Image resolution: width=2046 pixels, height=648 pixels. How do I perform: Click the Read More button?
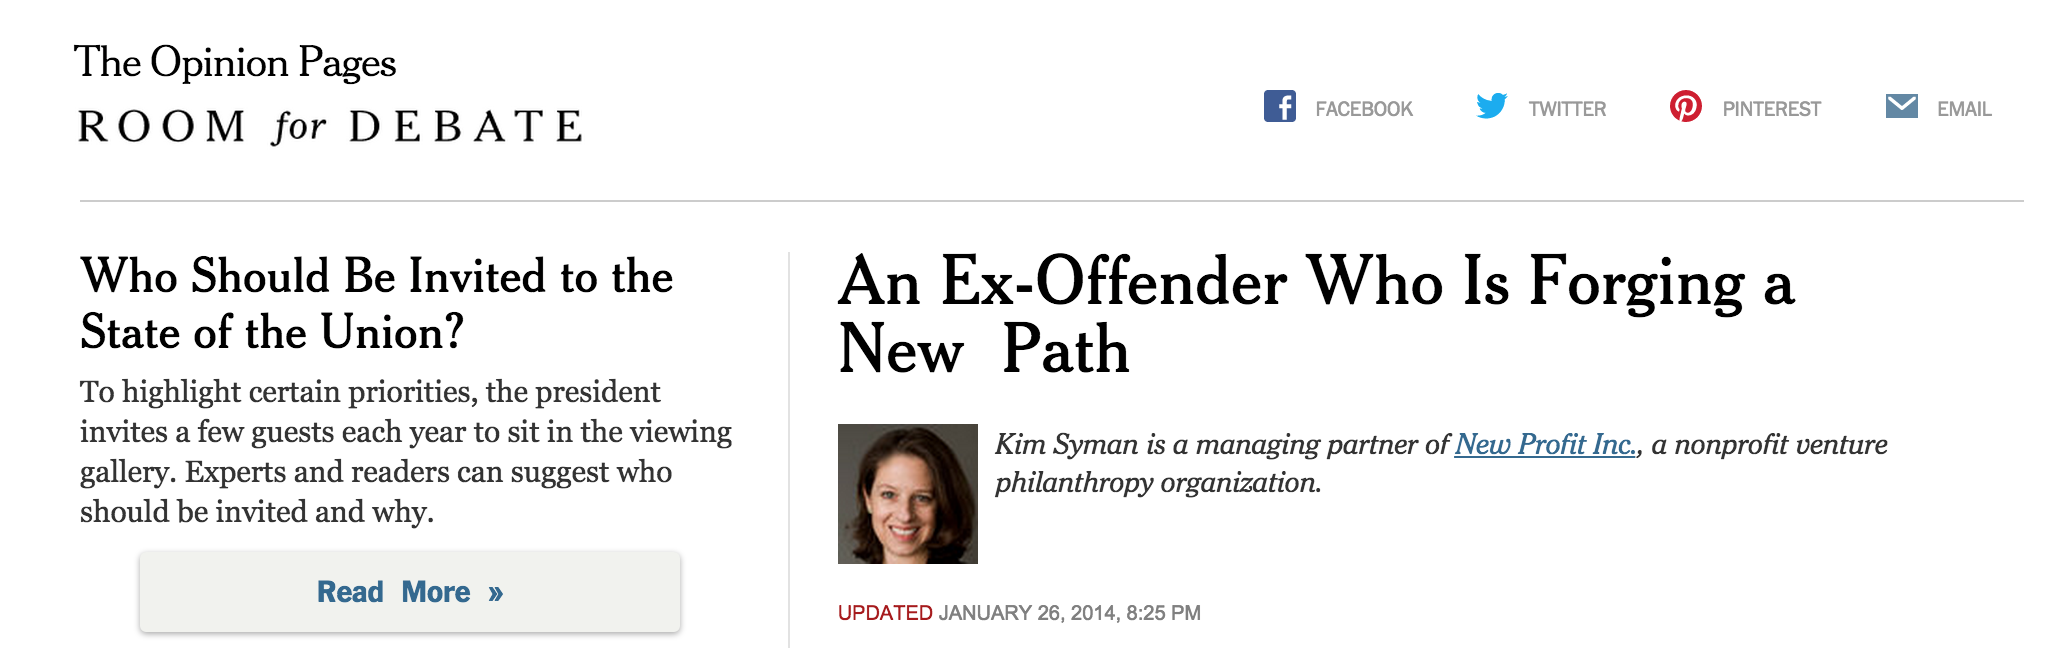point(410,591)
